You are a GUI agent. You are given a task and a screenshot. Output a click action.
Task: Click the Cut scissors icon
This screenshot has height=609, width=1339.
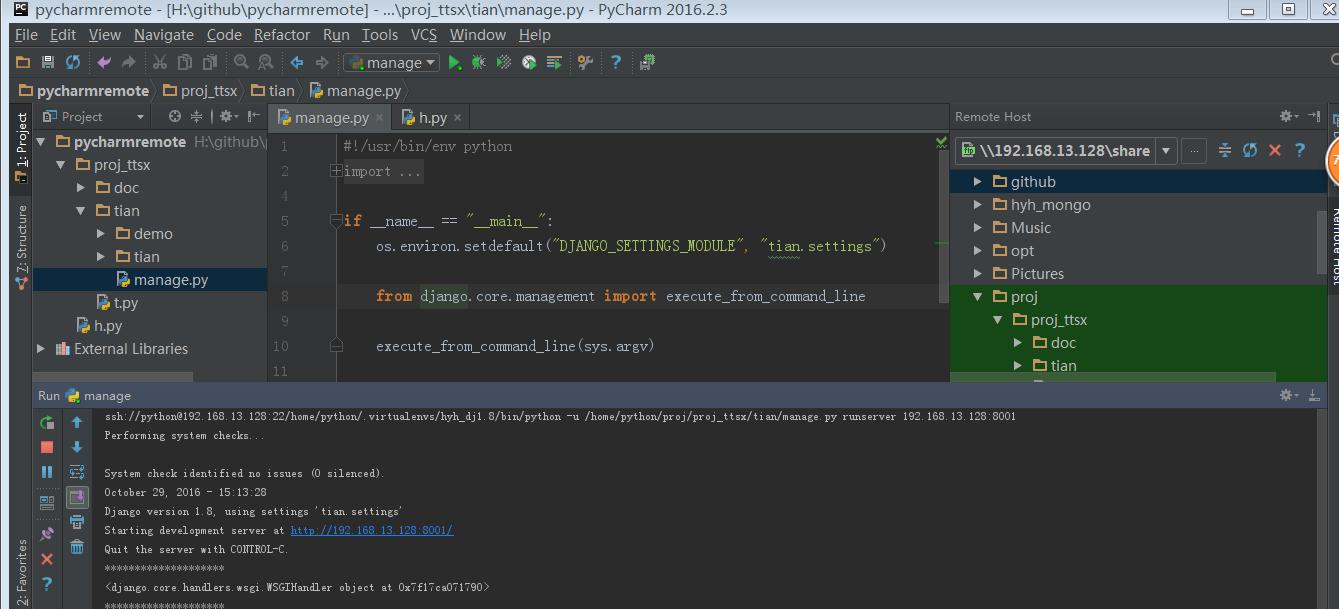pos(160,62)
